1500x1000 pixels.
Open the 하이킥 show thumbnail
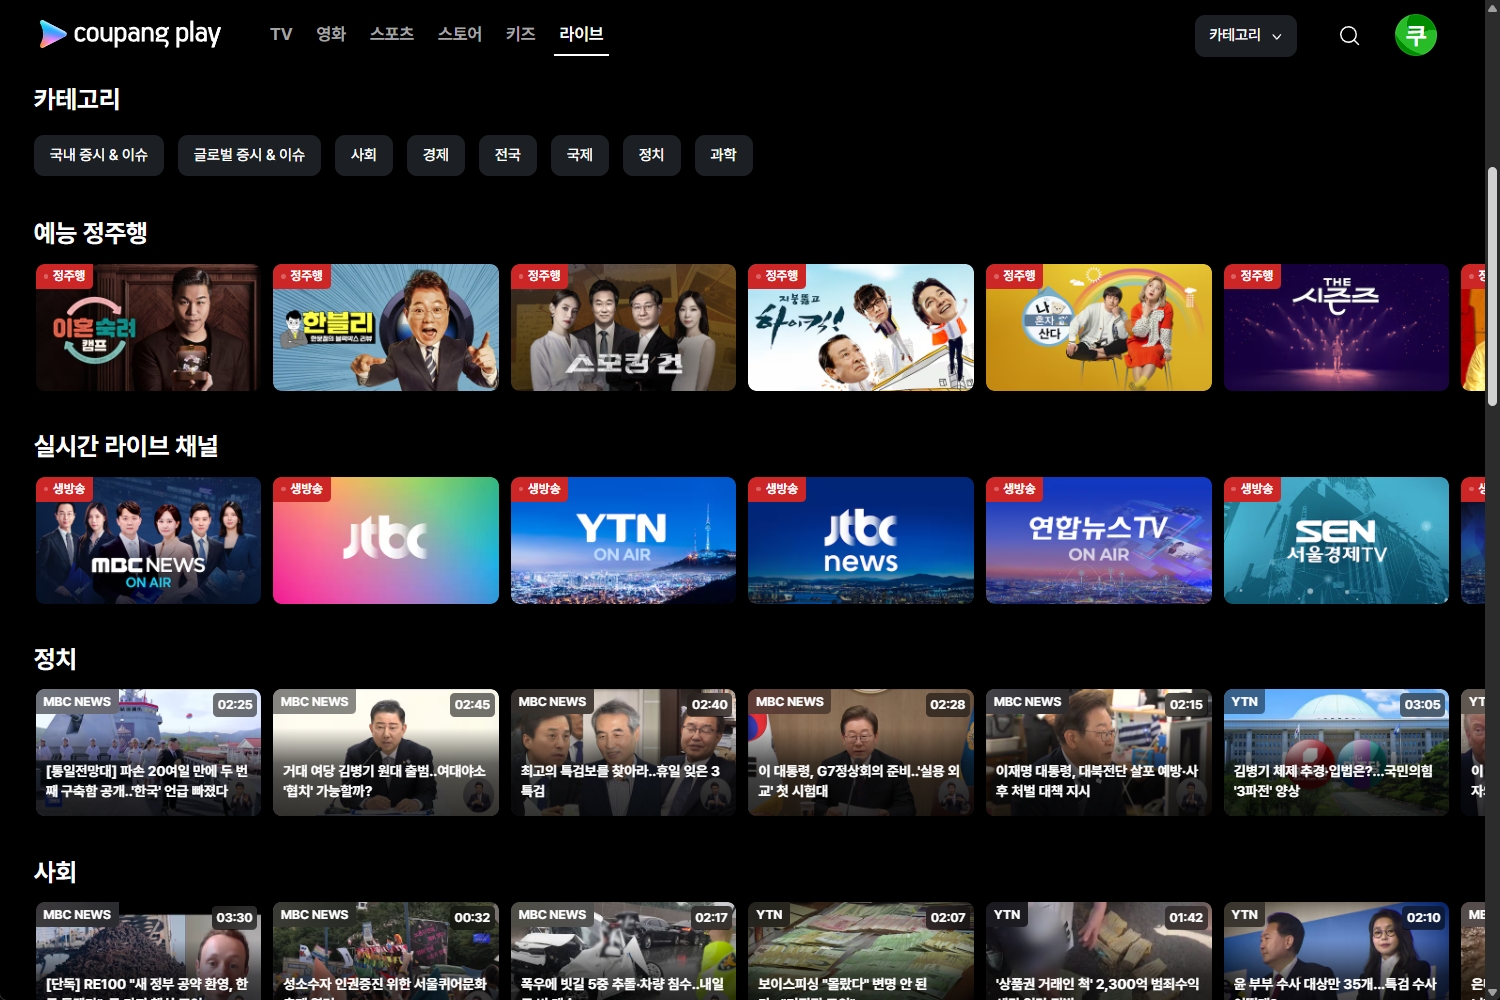coord(861,327)
